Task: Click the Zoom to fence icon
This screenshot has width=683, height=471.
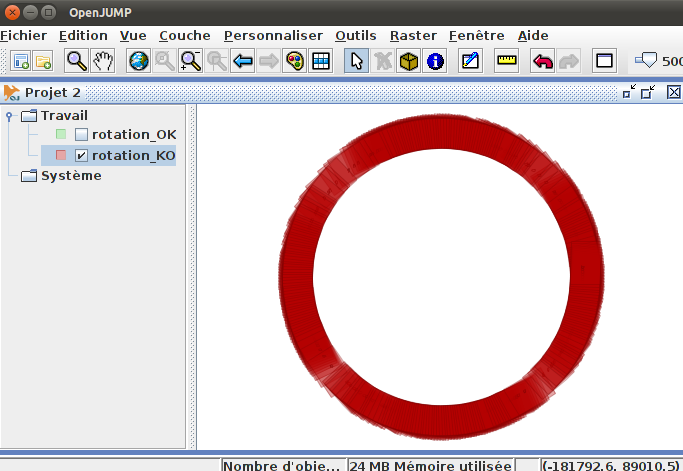Action: [x=191, y=61]
